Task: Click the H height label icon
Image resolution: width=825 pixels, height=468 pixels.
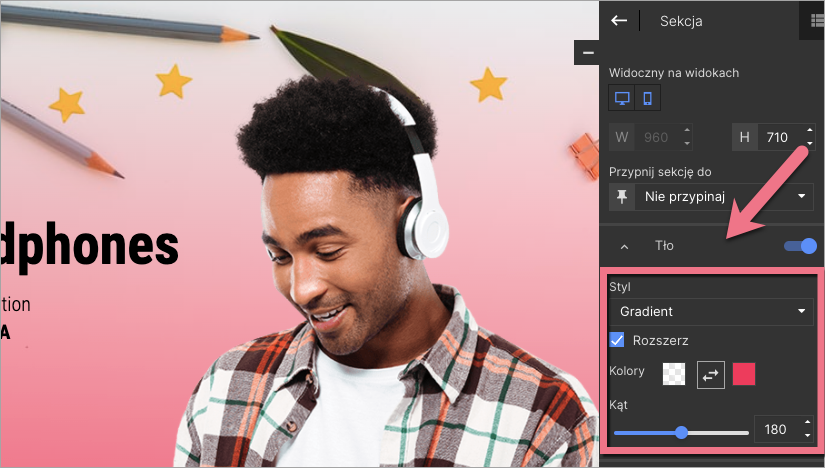Action: pos(744,137)
